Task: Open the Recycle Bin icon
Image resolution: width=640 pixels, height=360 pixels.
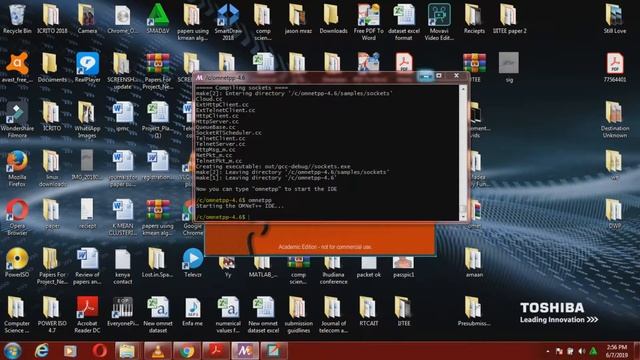Action: click(x=17, y=19)
